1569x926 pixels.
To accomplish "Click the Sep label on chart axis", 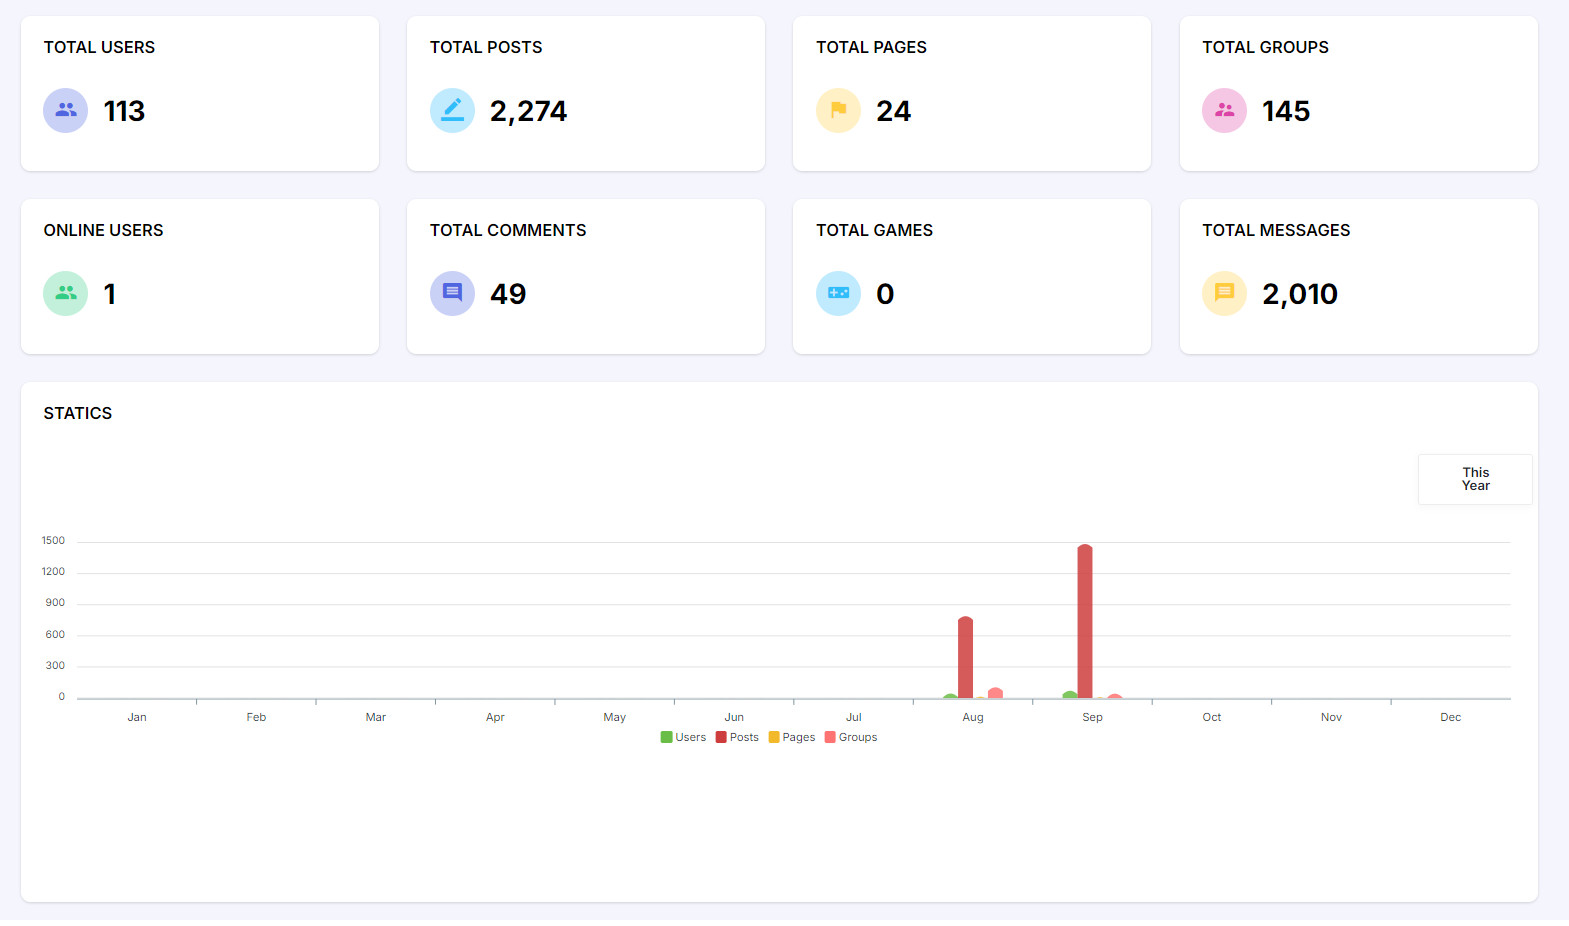I will pos(1092,717).
